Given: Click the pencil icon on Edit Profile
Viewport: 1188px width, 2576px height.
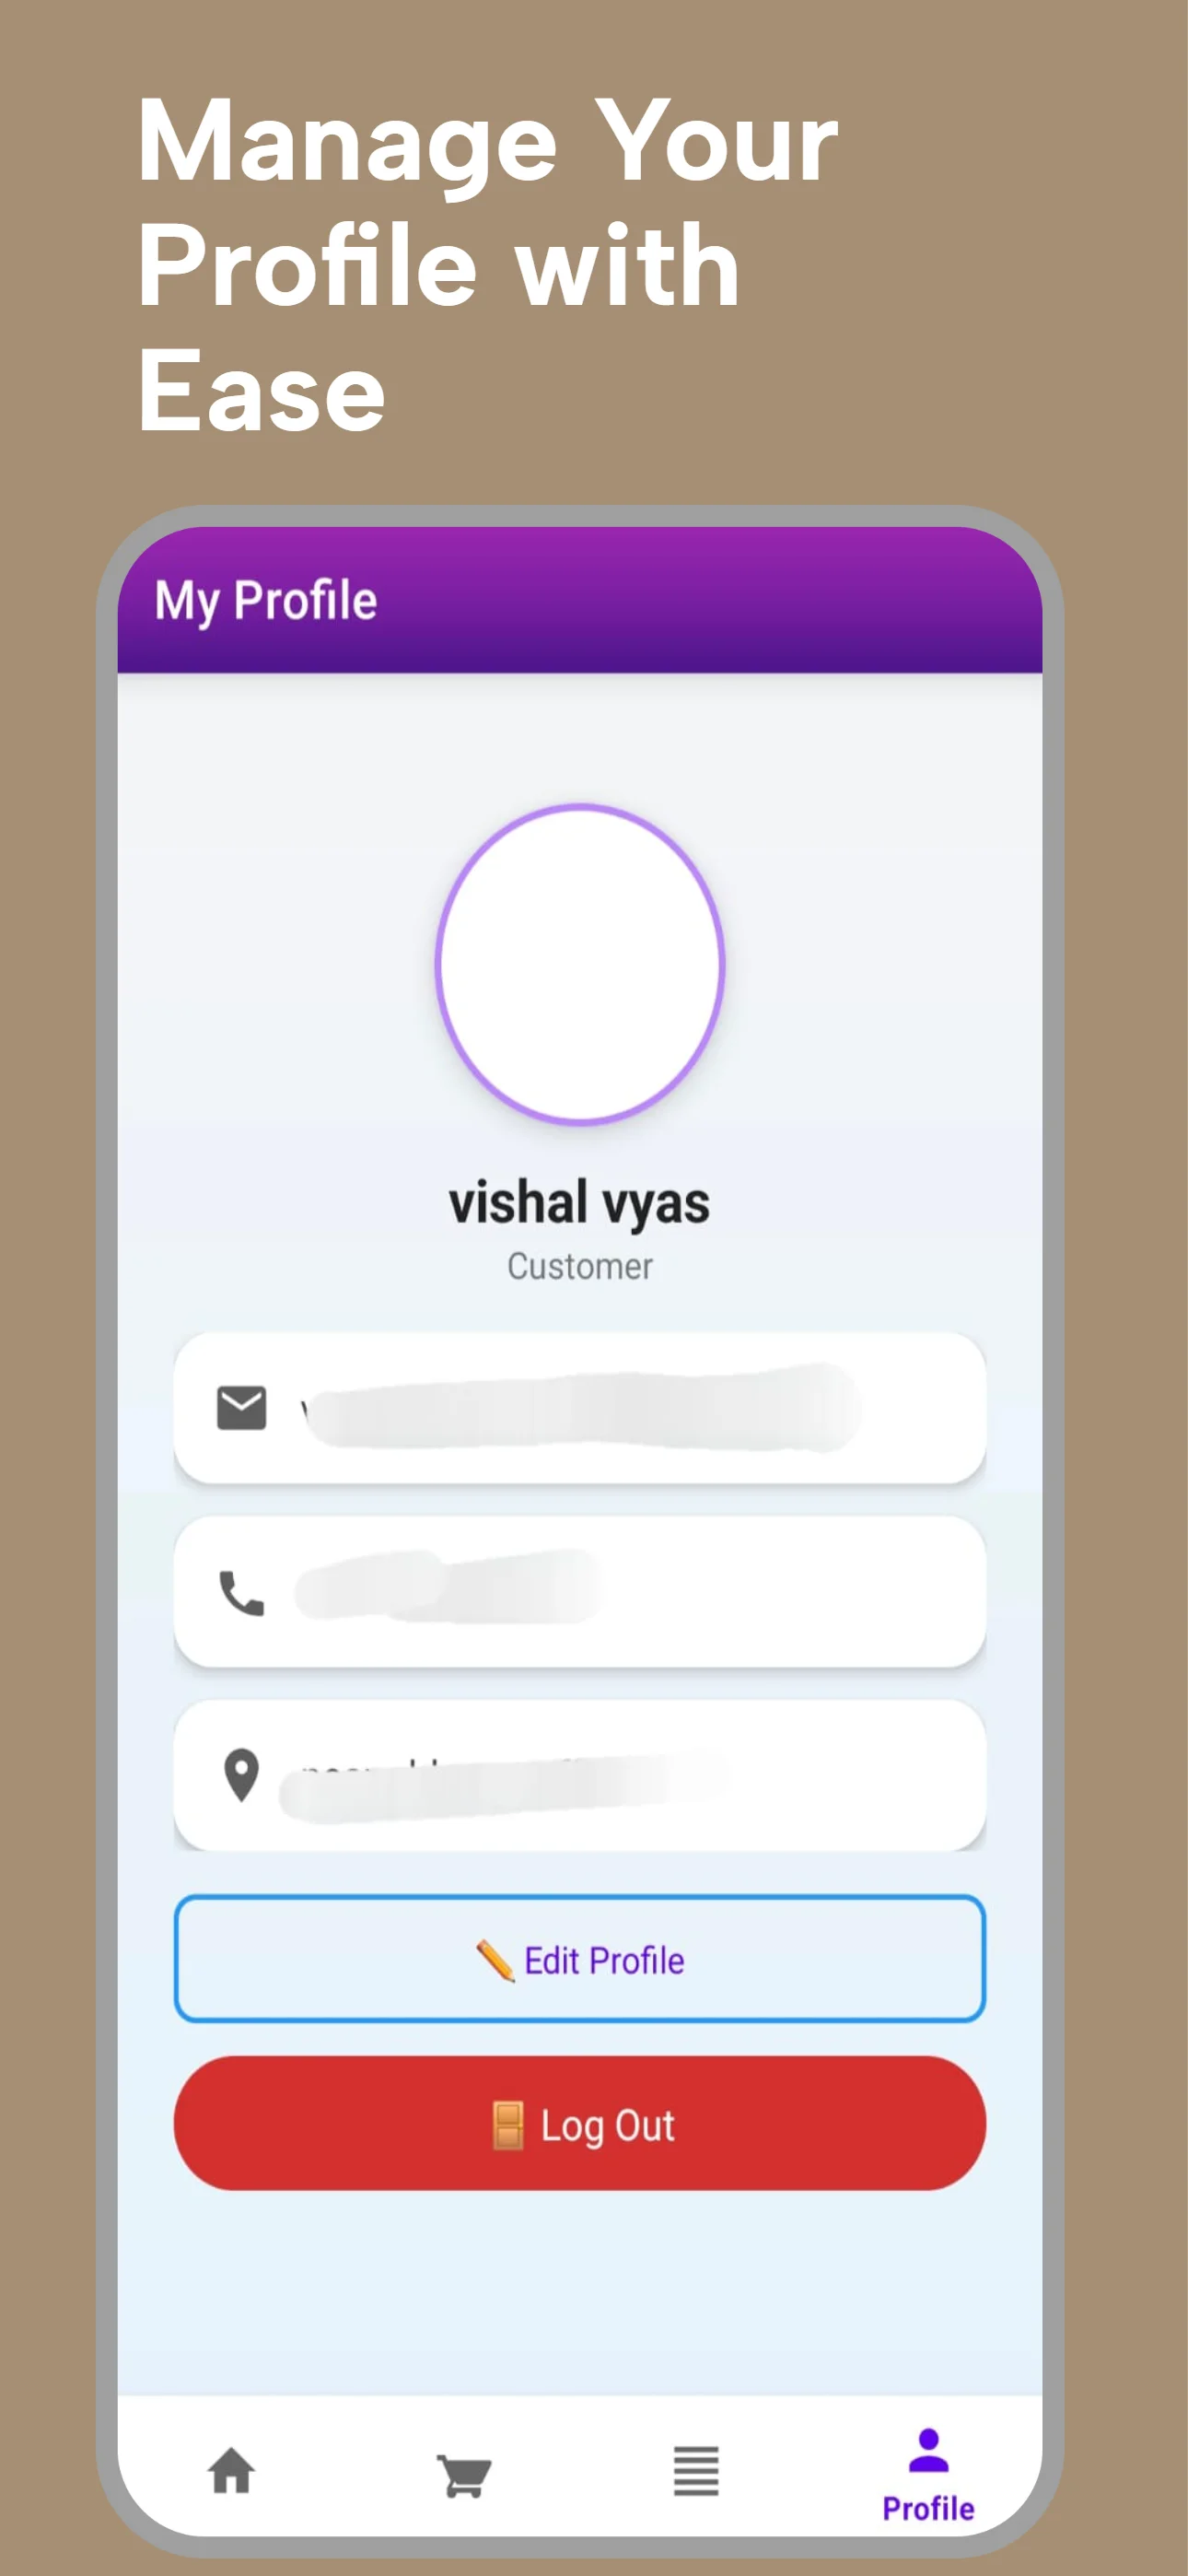Looking at the screenshot, I should point(495,1960).
